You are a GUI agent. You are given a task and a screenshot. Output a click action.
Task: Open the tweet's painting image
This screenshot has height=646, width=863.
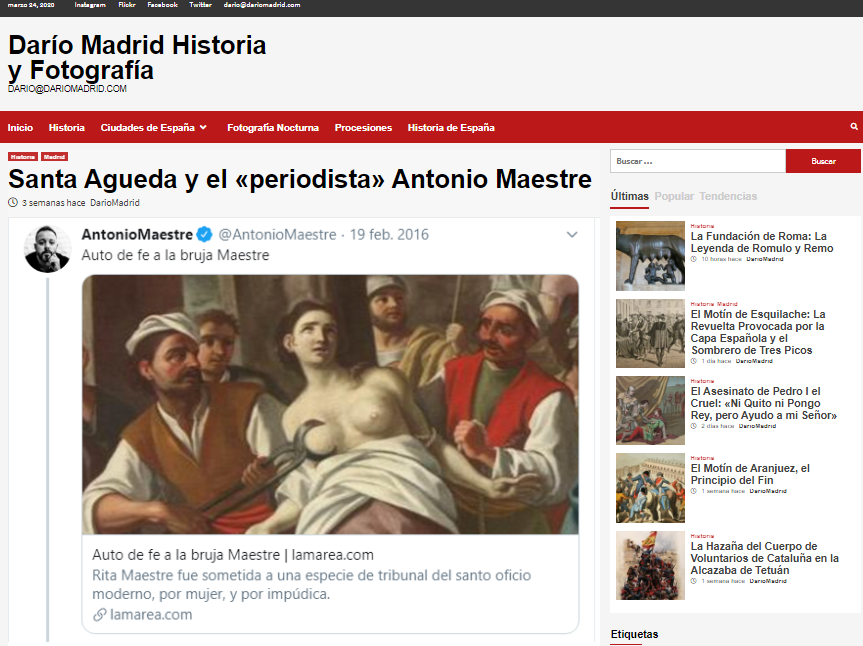point(330,404)
